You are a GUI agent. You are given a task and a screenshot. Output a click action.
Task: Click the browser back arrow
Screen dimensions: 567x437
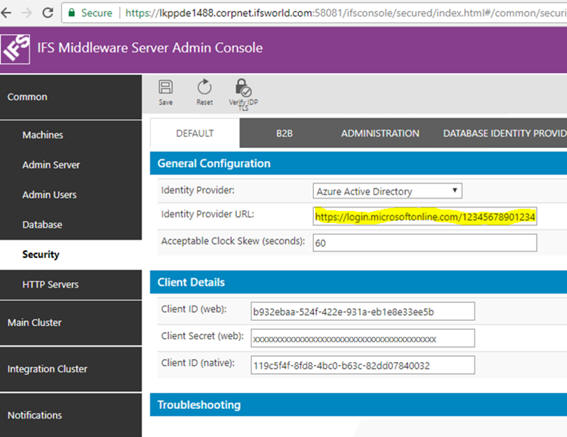[x=6, y=13]
